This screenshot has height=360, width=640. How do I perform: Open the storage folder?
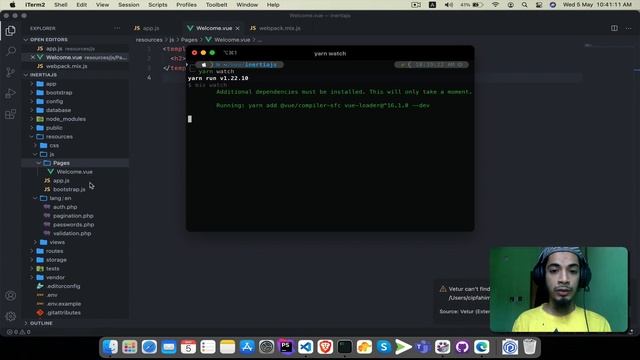tap(56, 260)
